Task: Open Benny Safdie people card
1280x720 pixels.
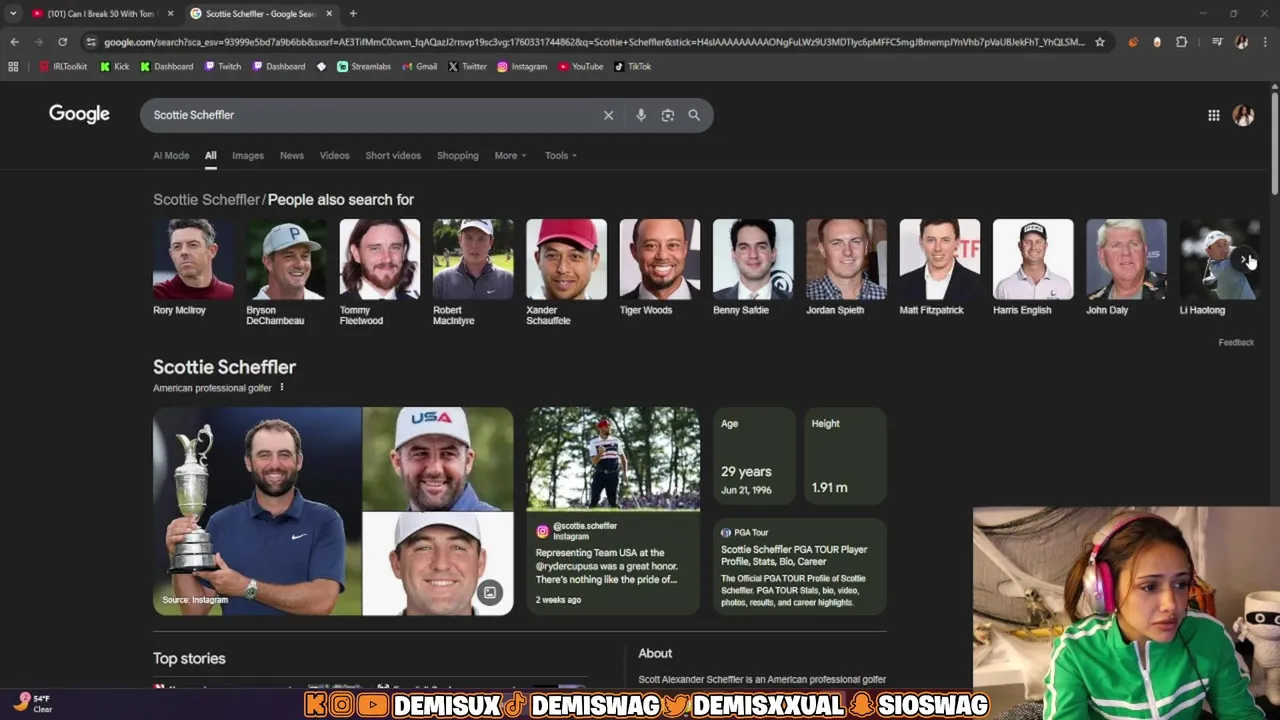Action: point(753,267)
